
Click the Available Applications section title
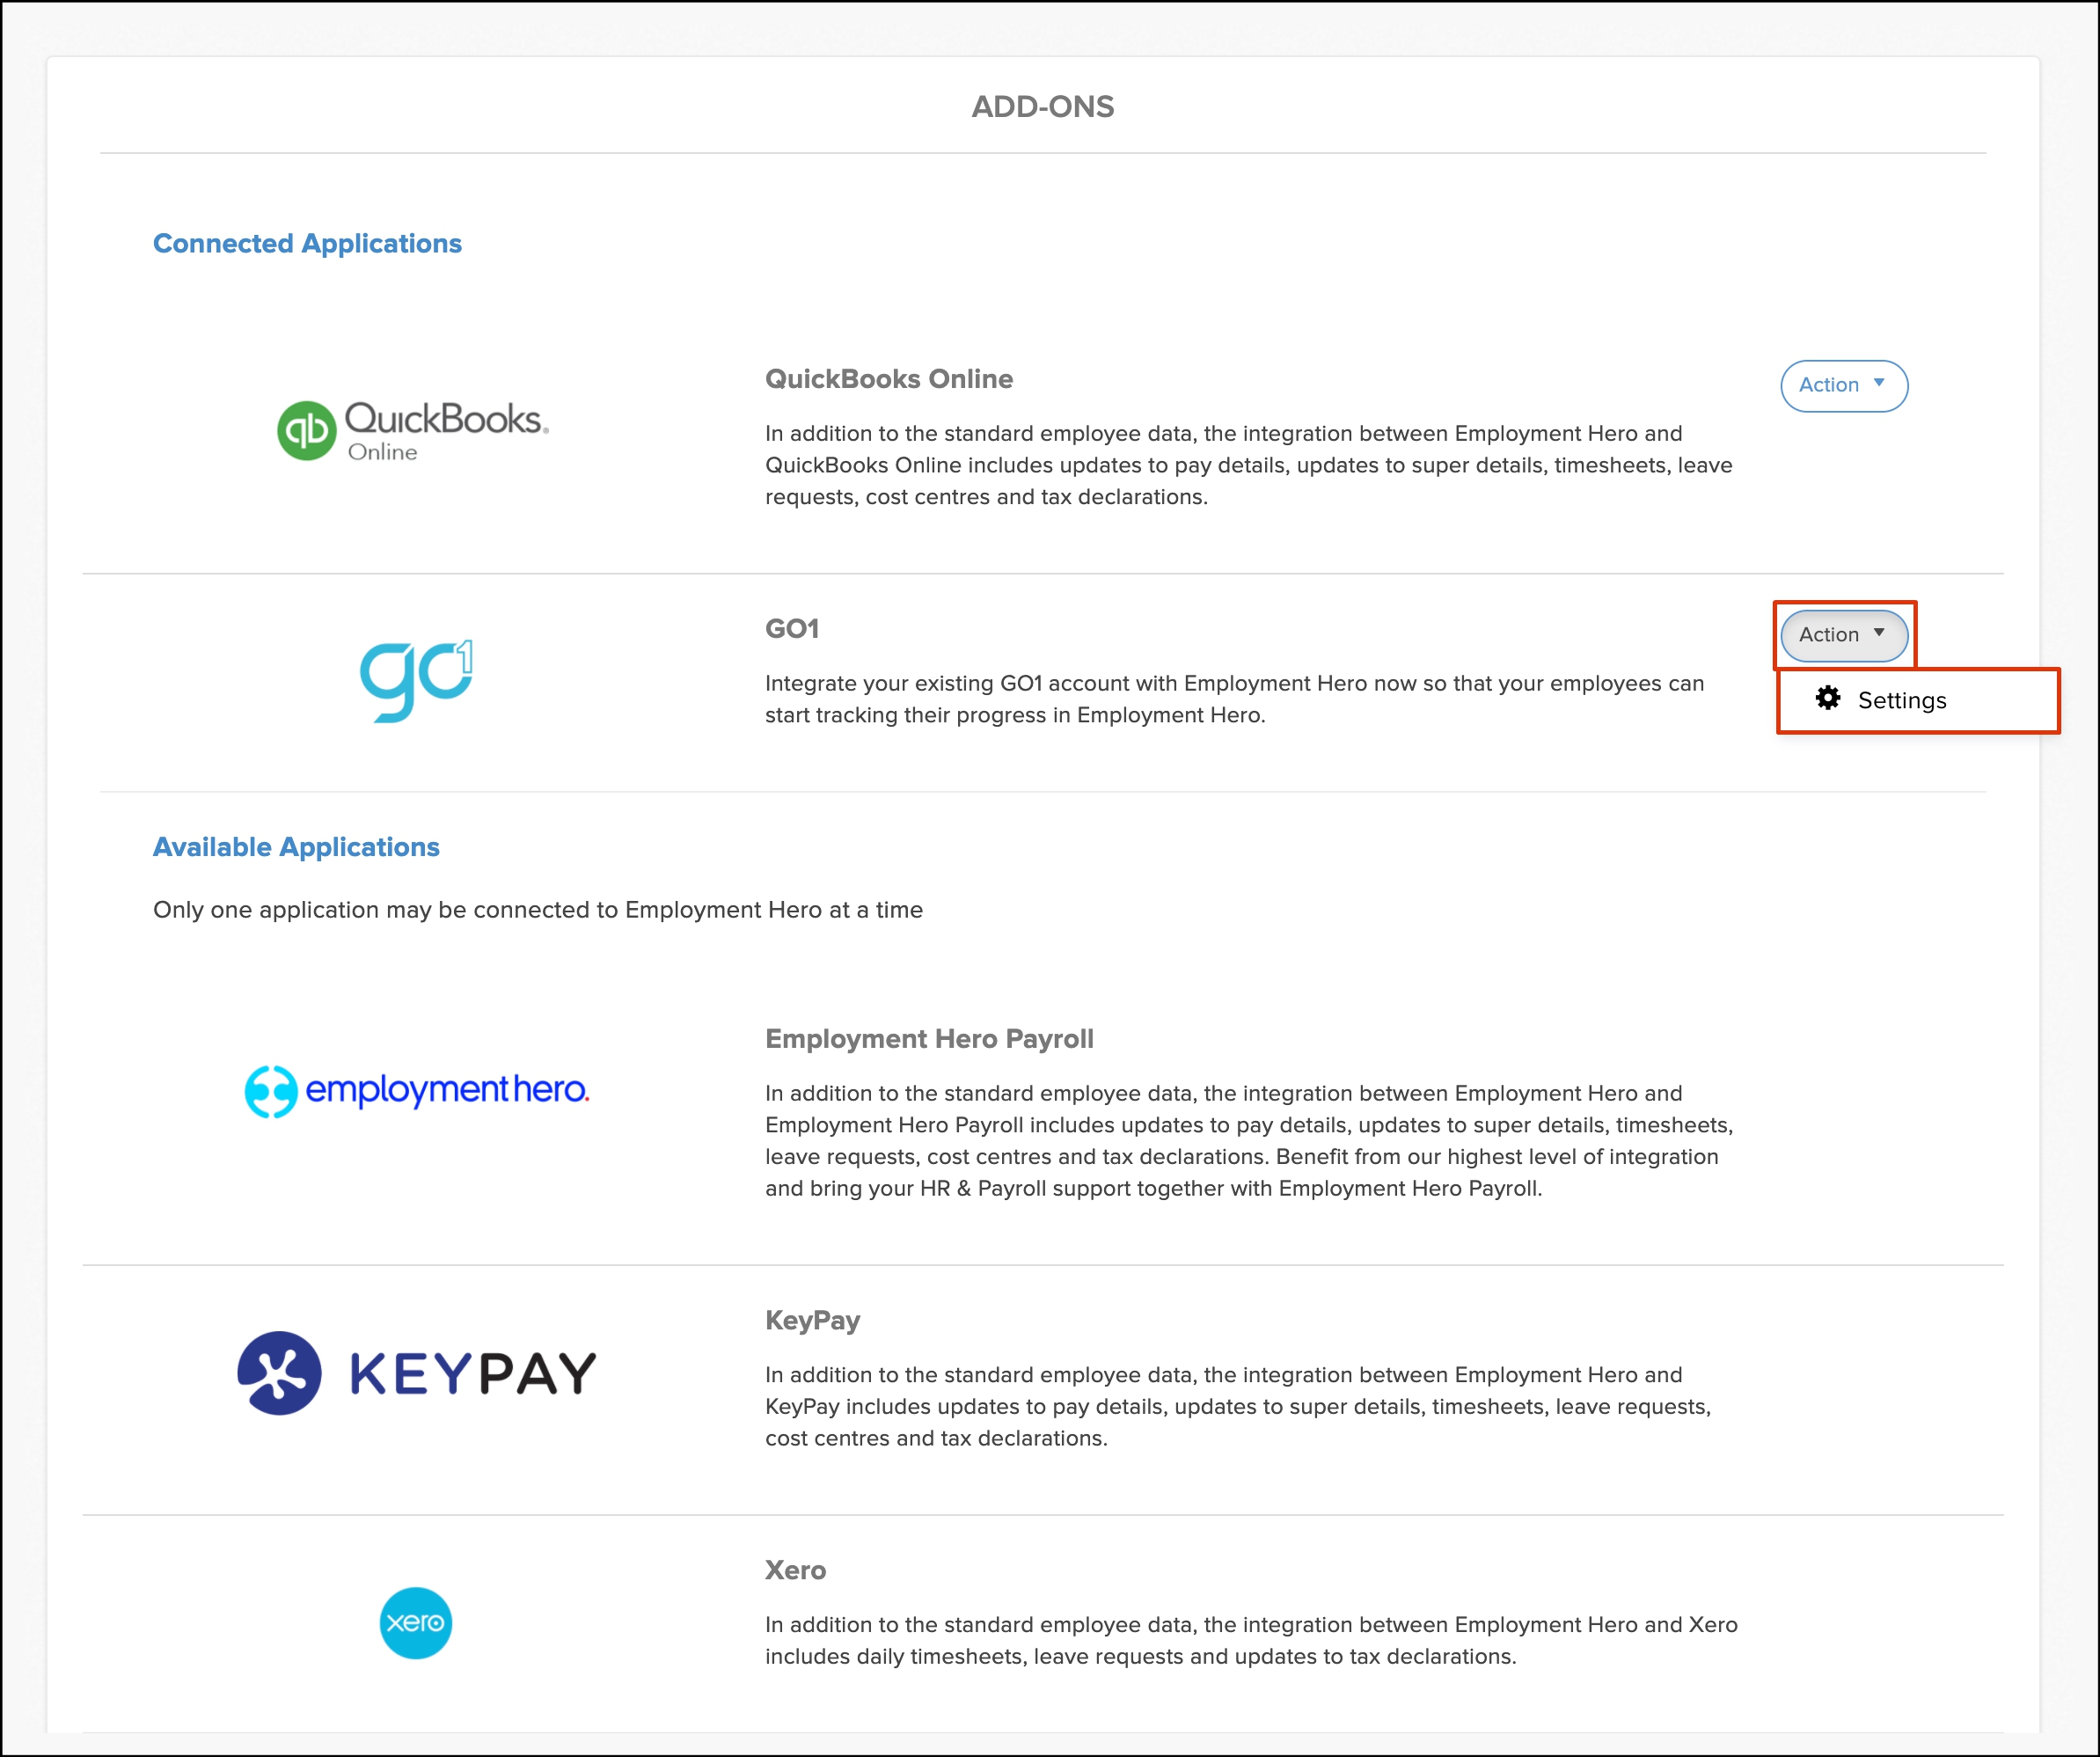point(296,847)
